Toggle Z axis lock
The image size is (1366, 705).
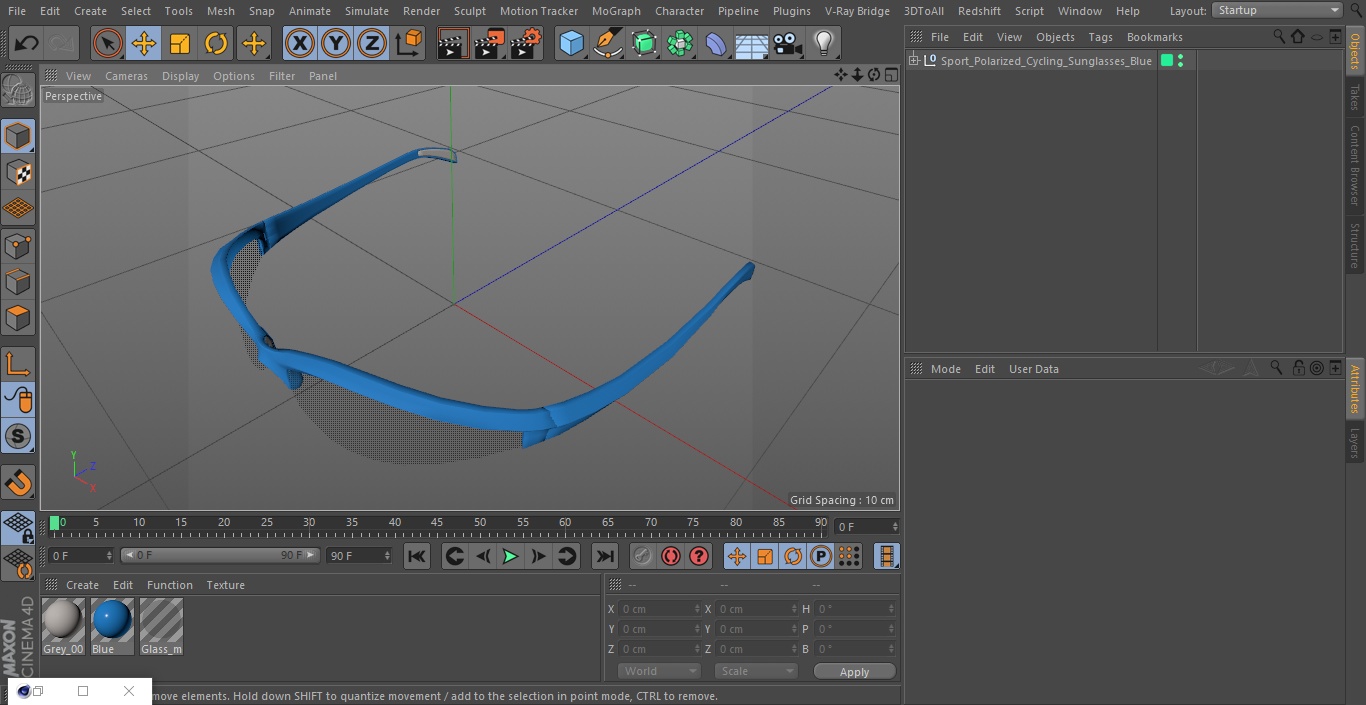tap(372, 44)
